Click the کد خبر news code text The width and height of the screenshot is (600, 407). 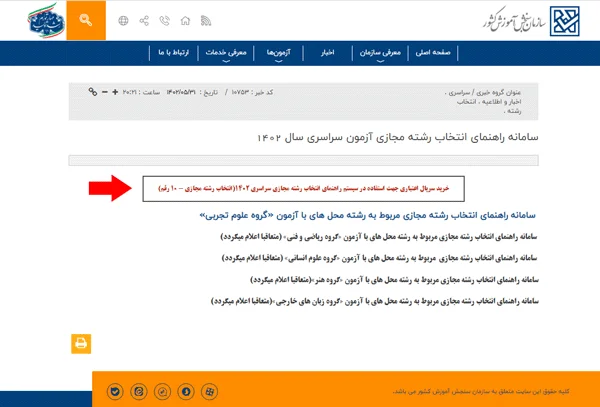[x=253, y=92]
